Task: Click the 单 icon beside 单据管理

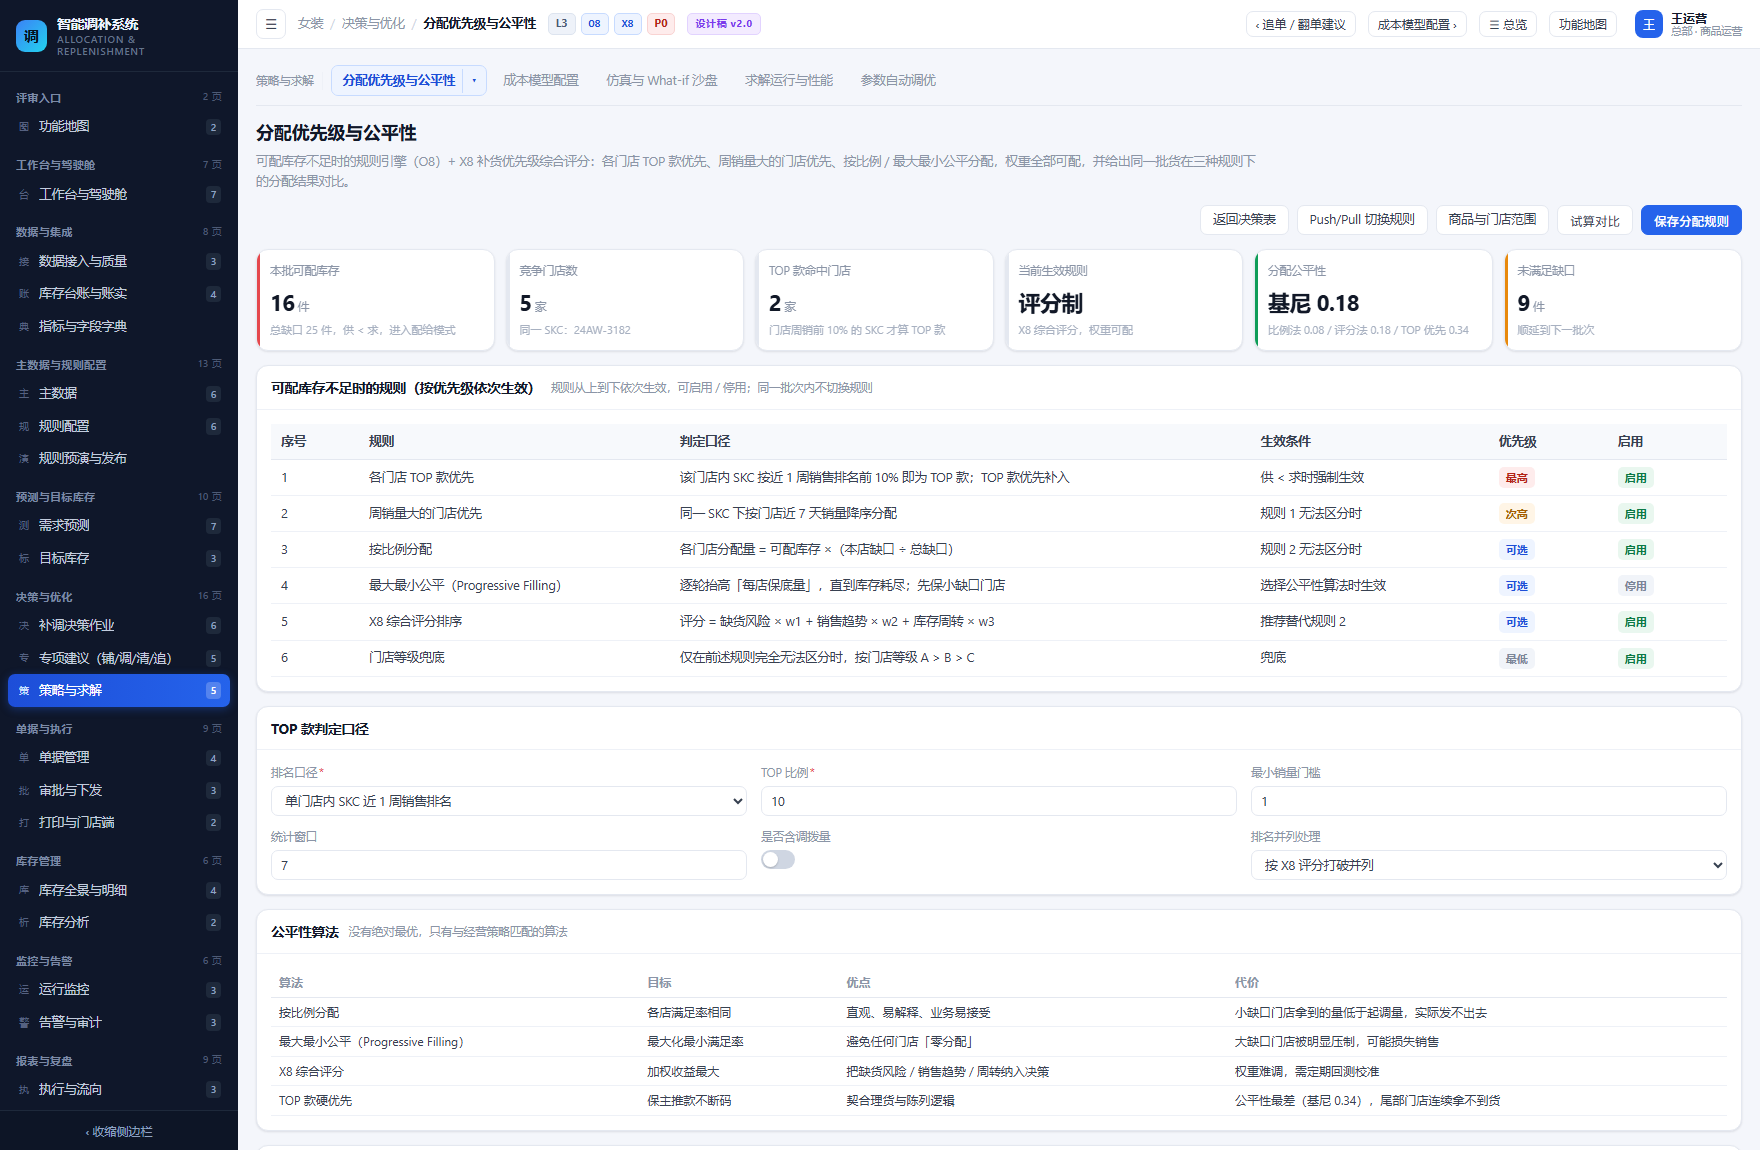Action: pos(24,758)
